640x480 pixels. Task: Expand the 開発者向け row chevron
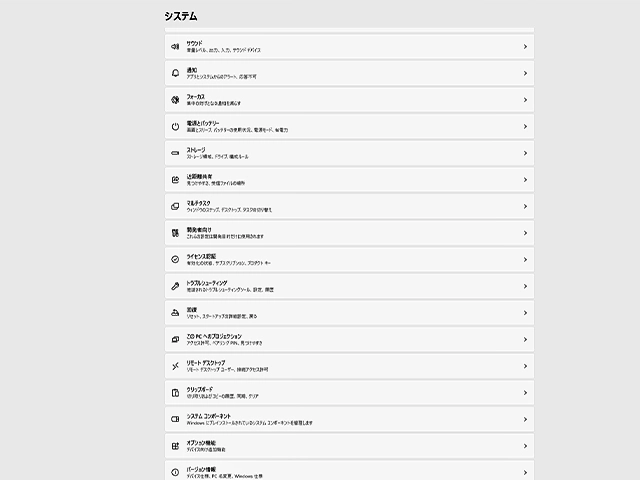click(x=525, y=233)
